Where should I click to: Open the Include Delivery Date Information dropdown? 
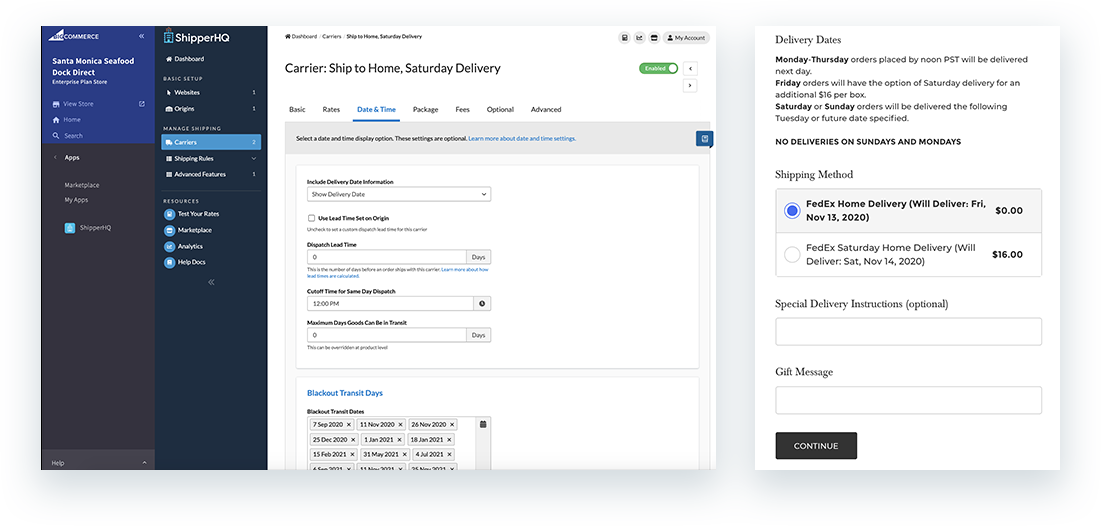pos(398,194)
